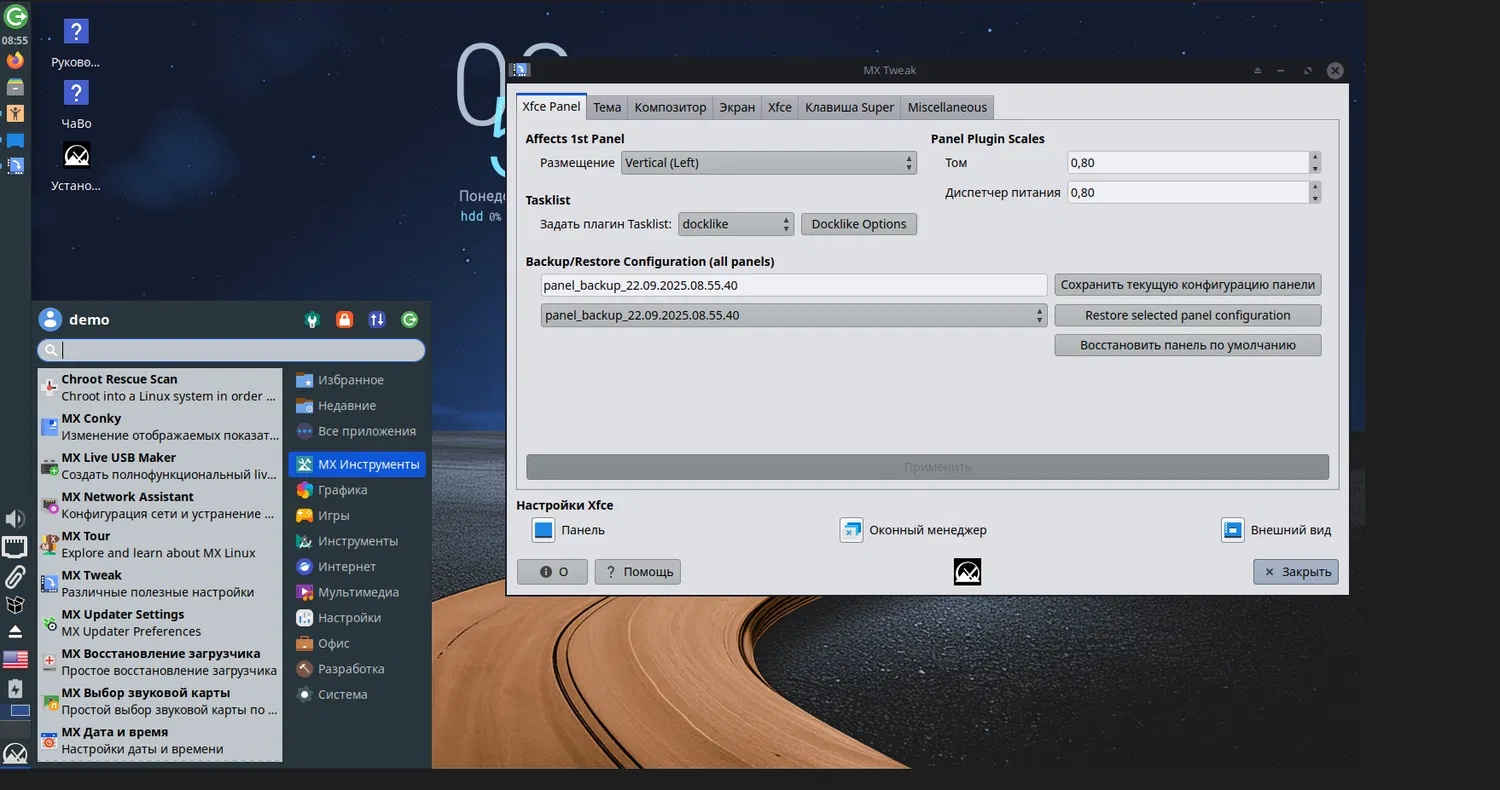This screenshot has height=790, width=1500.
Task: Expand the panel backup selection dropdown
Action: pyautogui.click(x=794, y=315)
